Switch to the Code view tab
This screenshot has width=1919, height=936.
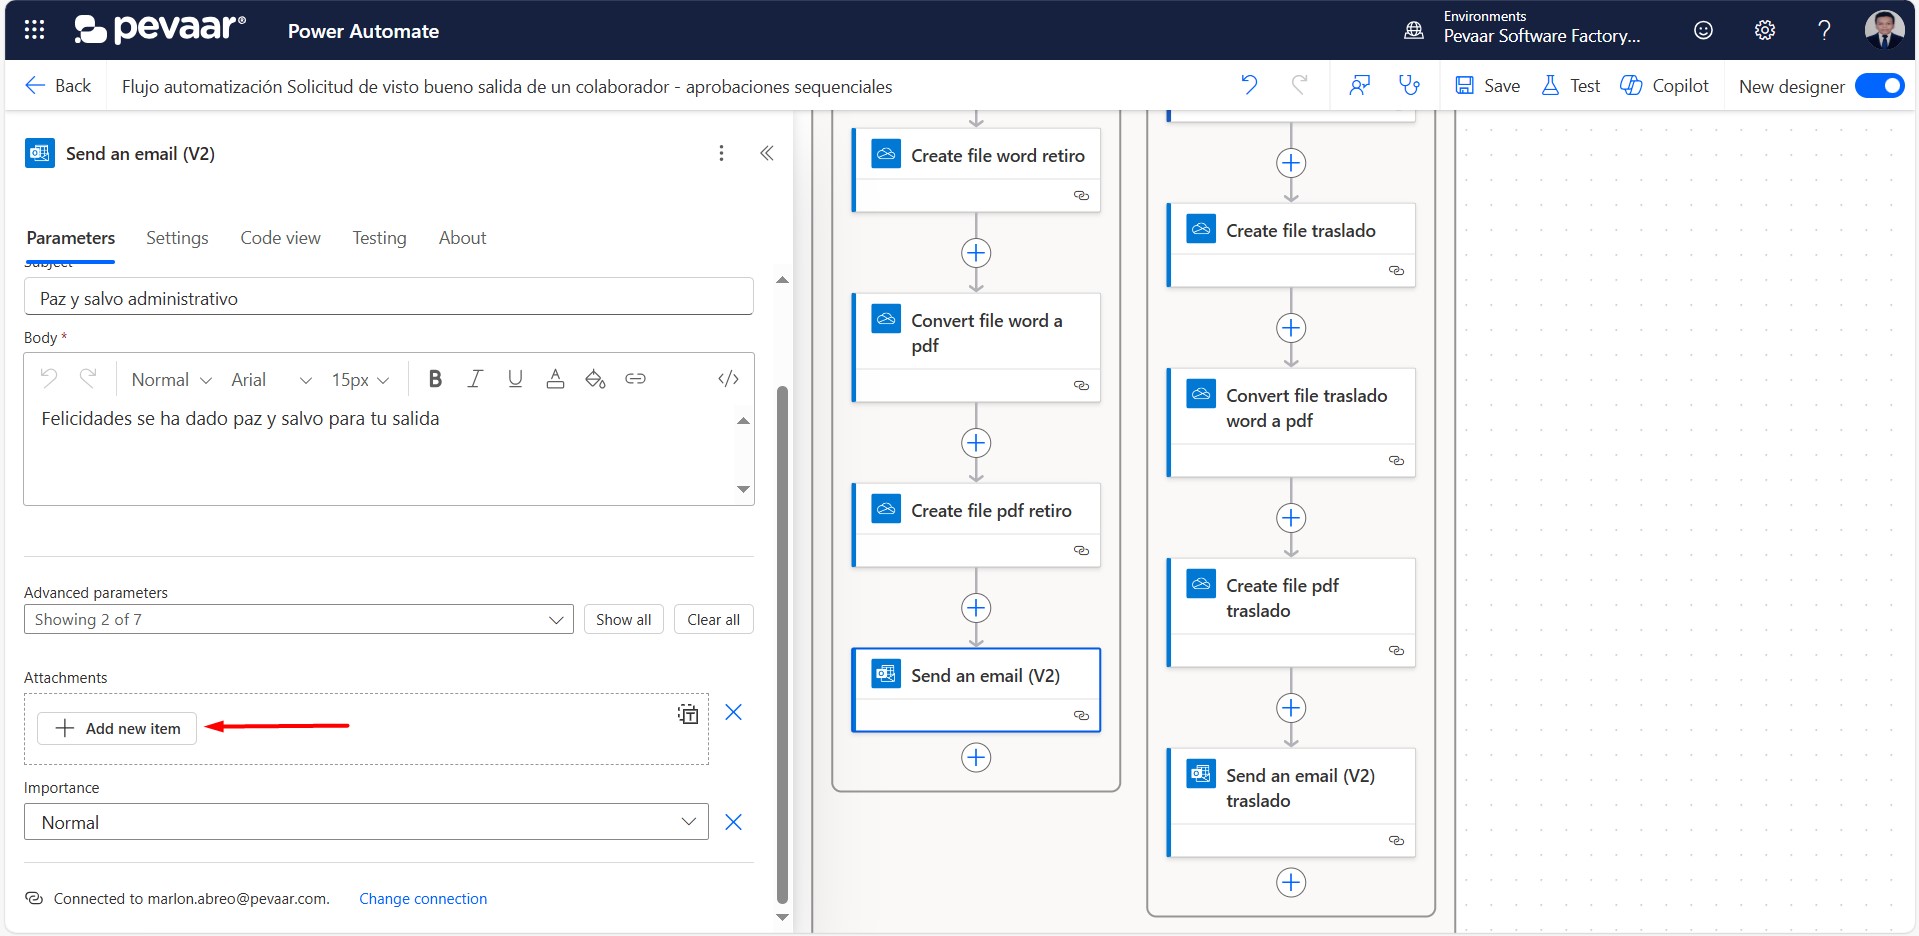280,238
